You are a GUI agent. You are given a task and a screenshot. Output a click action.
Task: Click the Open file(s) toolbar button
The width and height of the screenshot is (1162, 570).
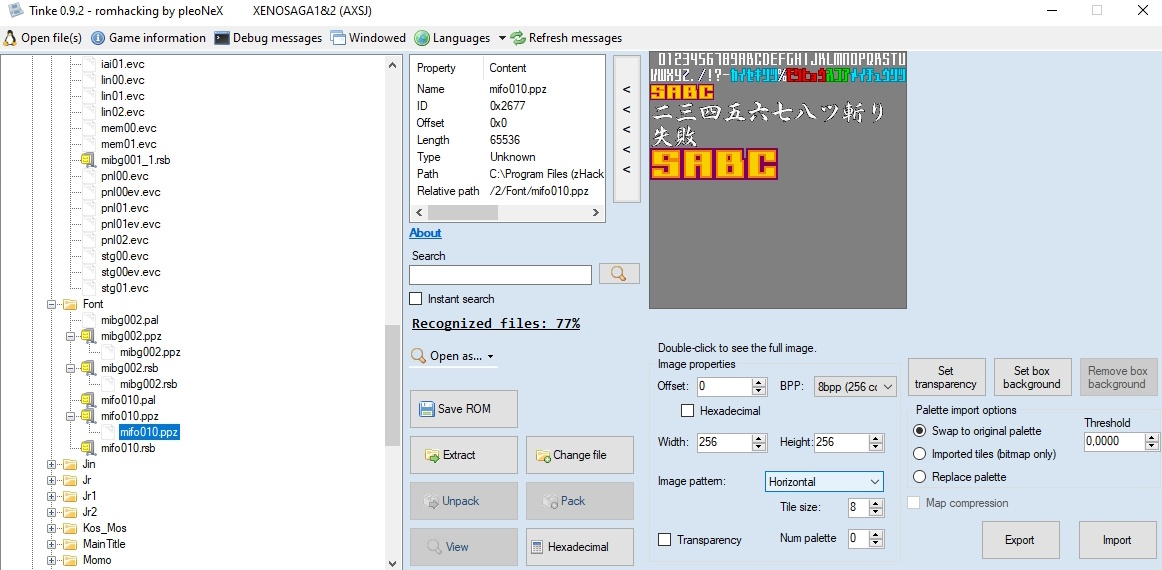coord(43,38)
